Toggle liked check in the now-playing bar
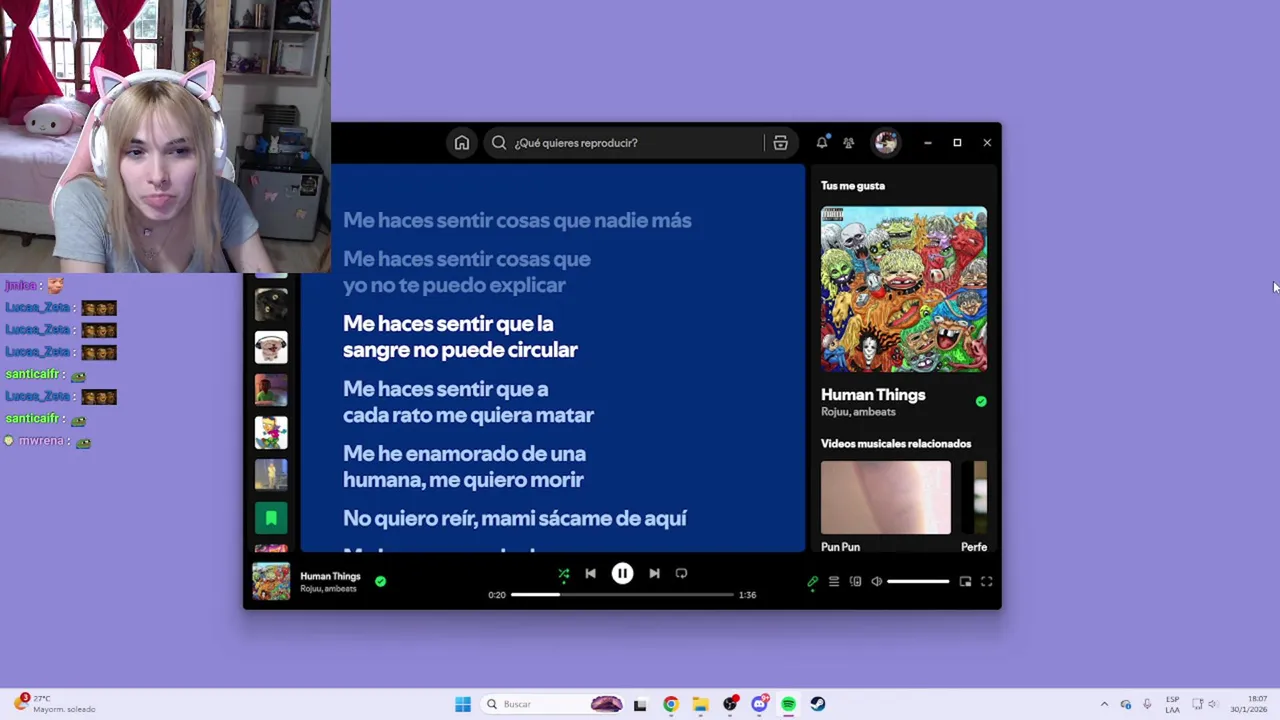The image size is (1280, 720). tap(380, 581)
